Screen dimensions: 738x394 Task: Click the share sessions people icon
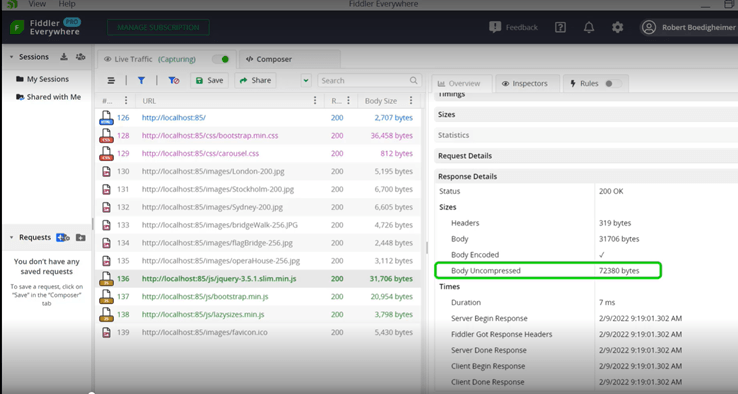[80, 56]
